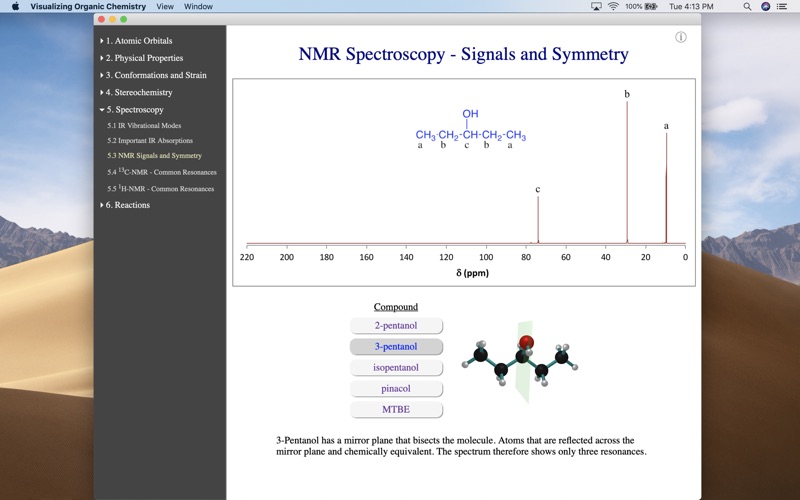Click the 5. Spectroscopy chapter label
This screenshot has height=500, width=800.
point(135,110)
